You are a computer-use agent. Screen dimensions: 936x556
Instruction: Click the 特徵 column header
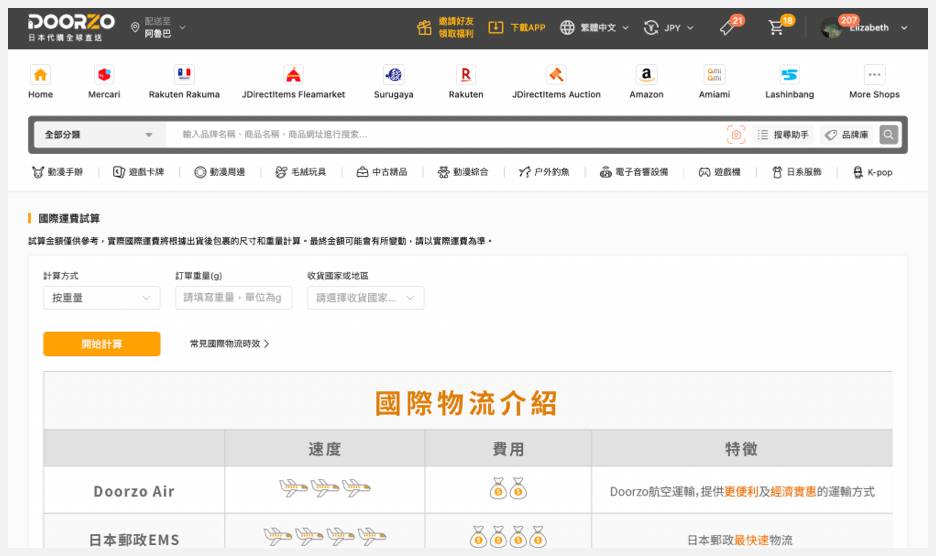pos(741,449)
